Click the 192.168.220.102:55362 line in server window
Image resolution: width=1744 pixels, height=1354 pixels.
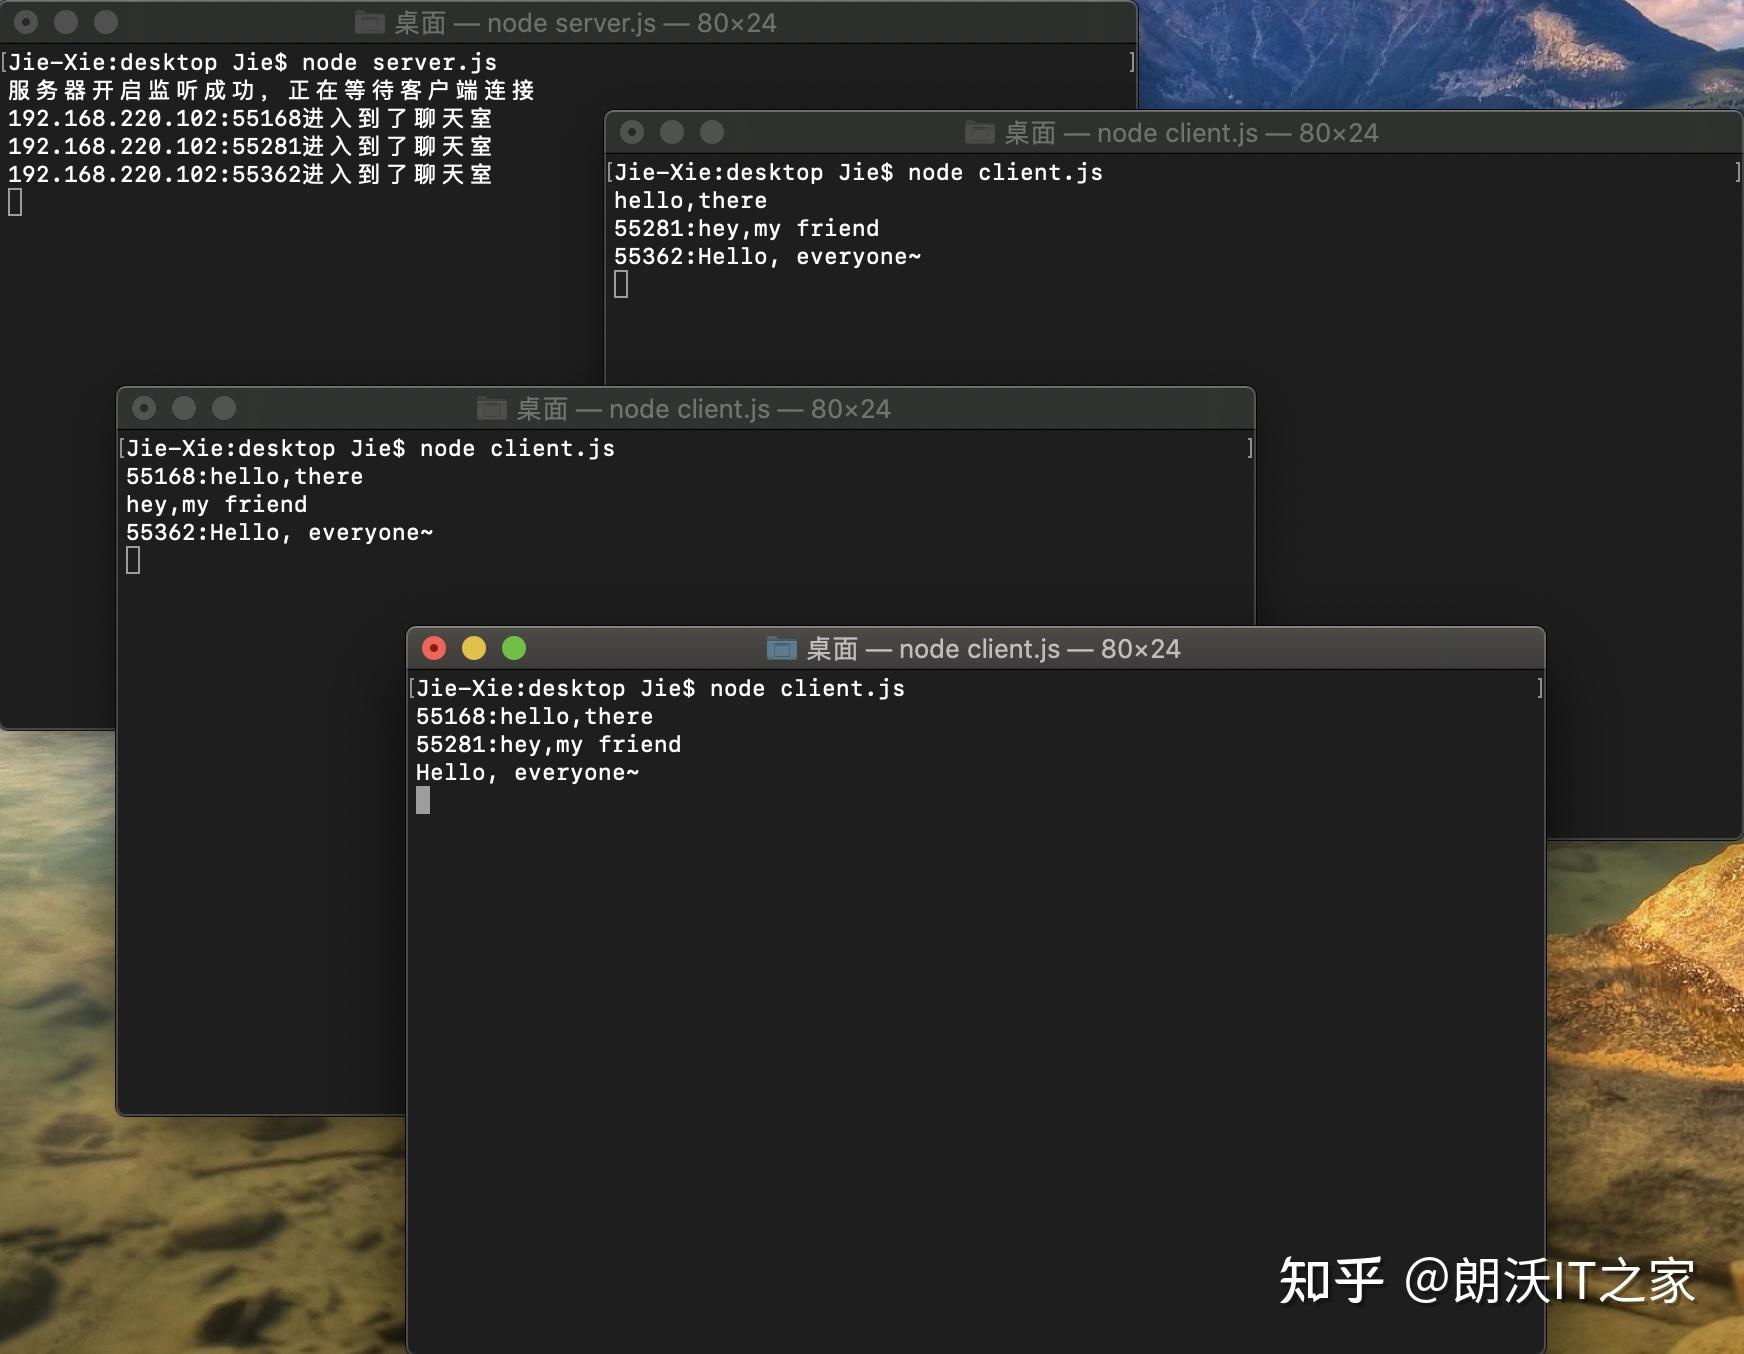pos(250,174)
